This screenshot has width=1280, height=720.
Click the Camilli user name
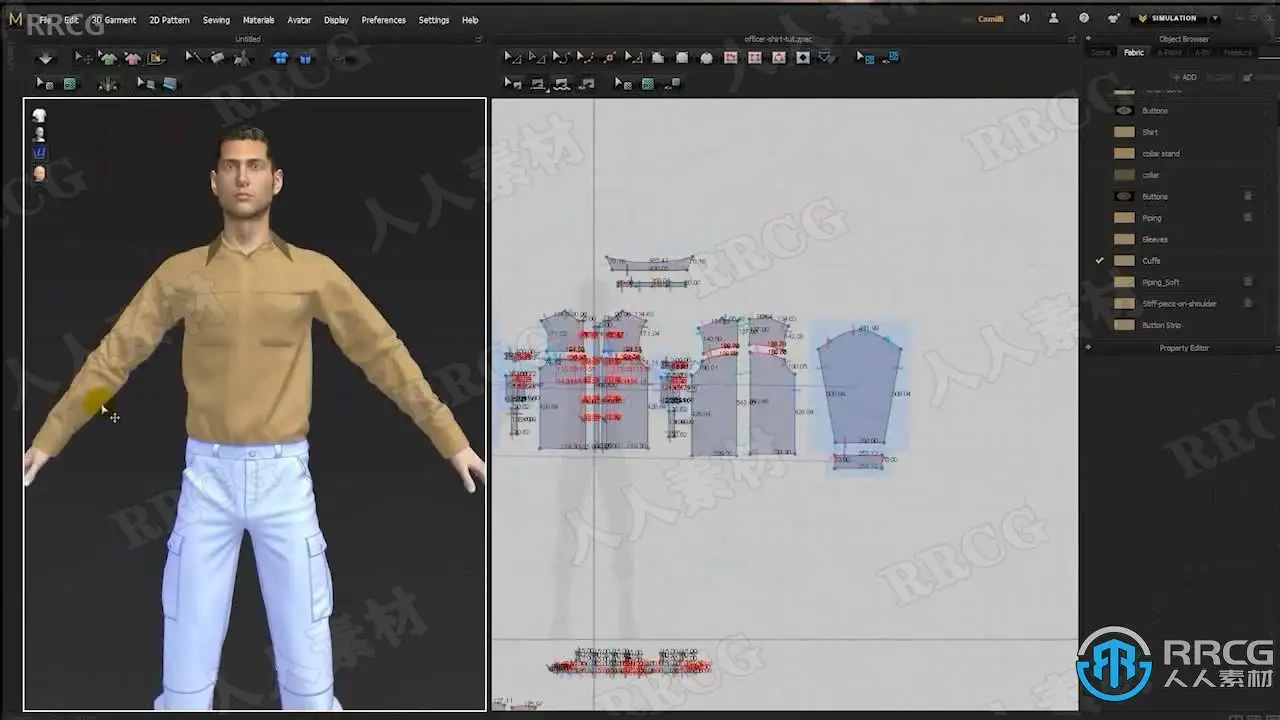tap(991, 19)
